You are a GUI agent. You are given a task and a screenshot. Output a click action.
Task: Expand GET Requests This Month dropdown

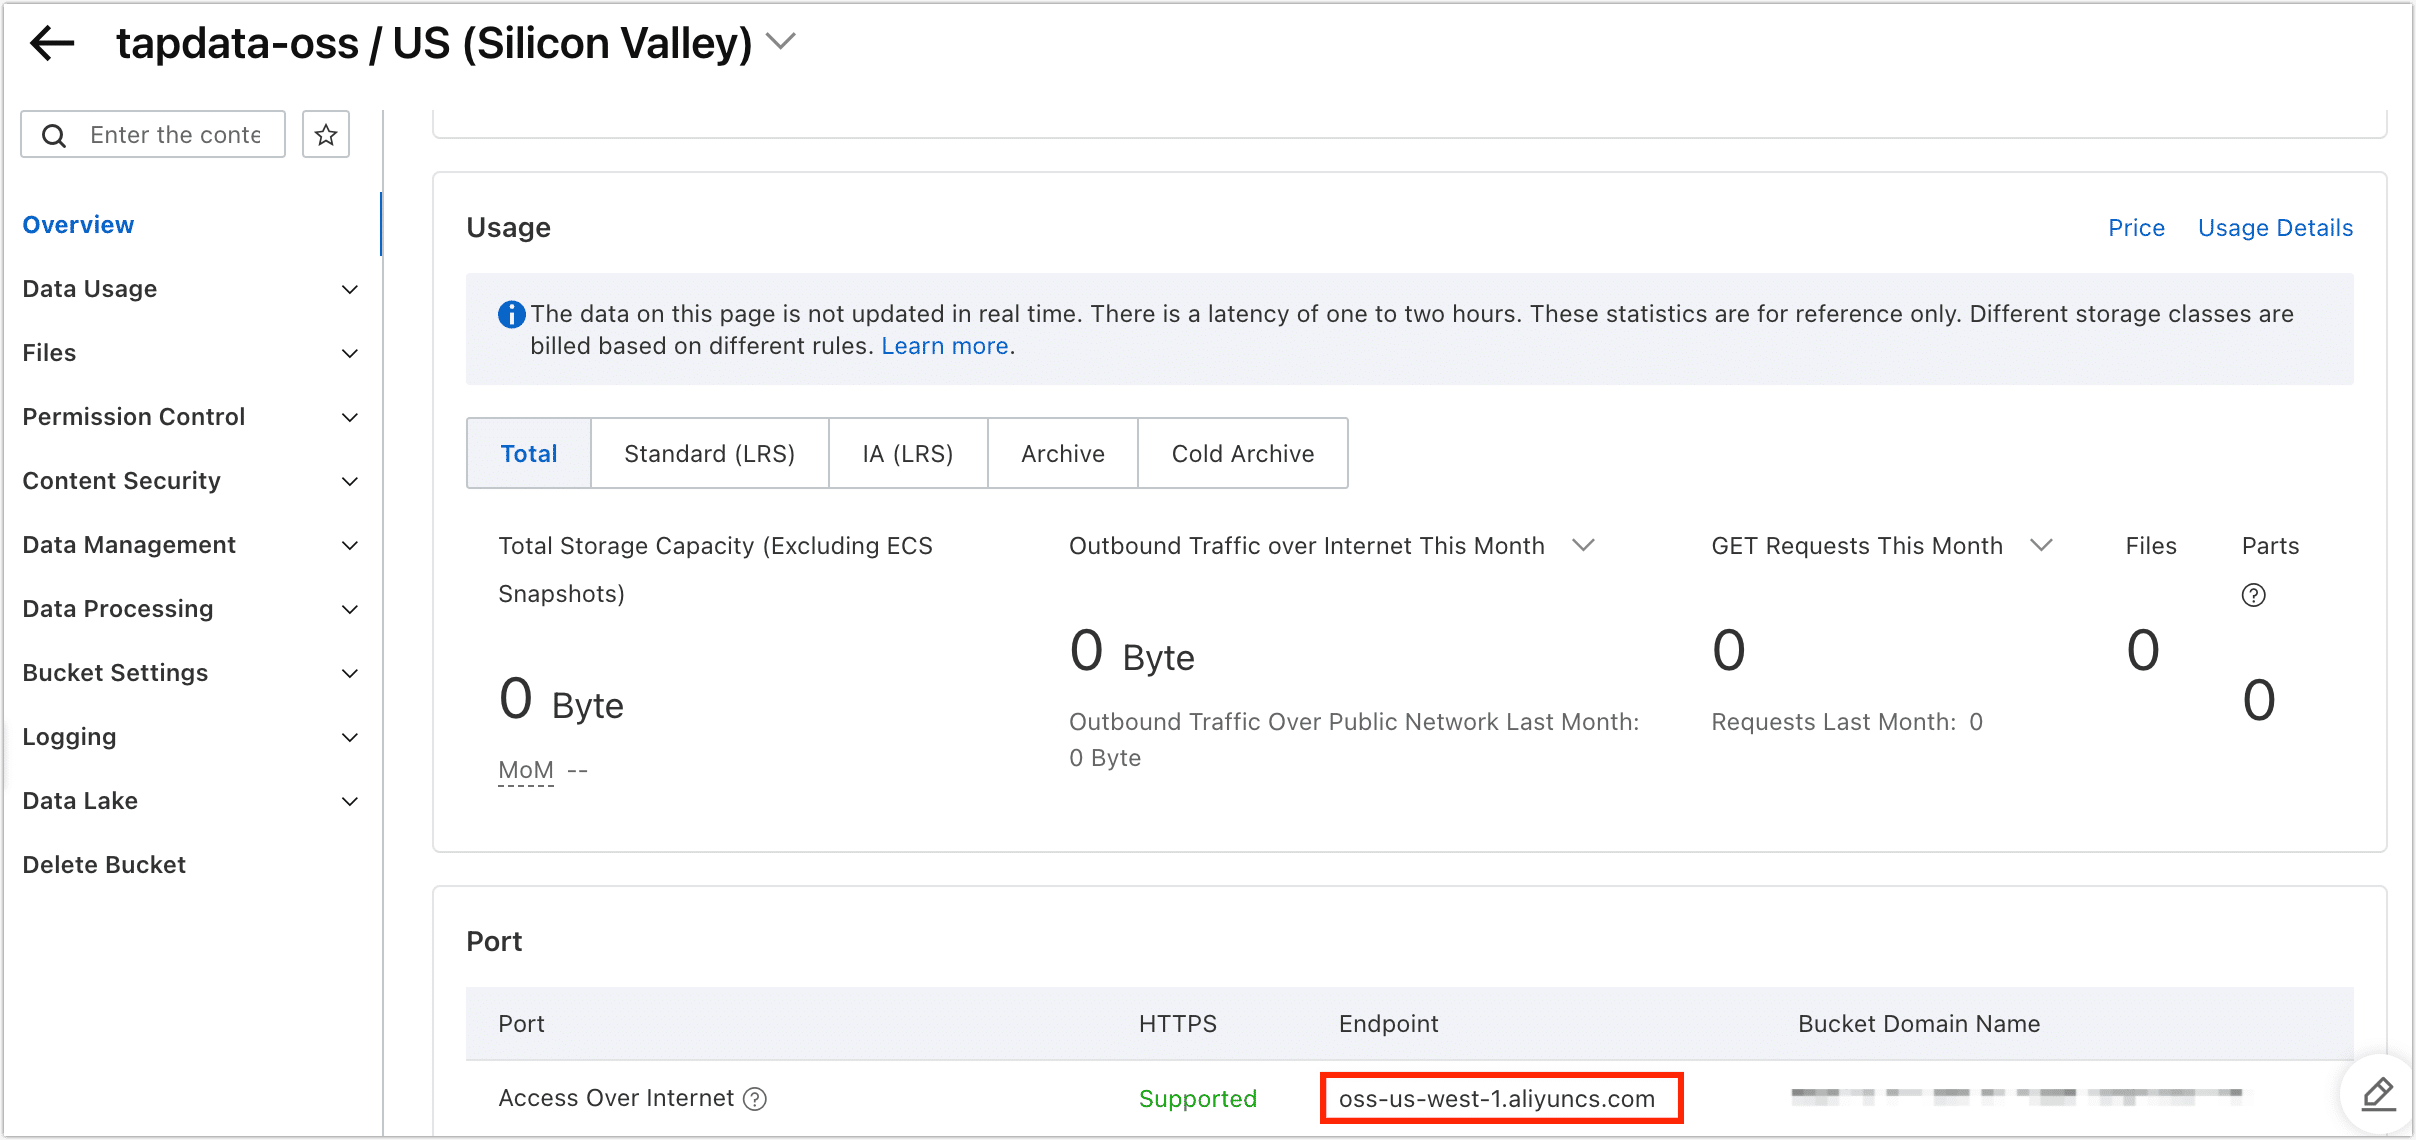point(2042,545)
